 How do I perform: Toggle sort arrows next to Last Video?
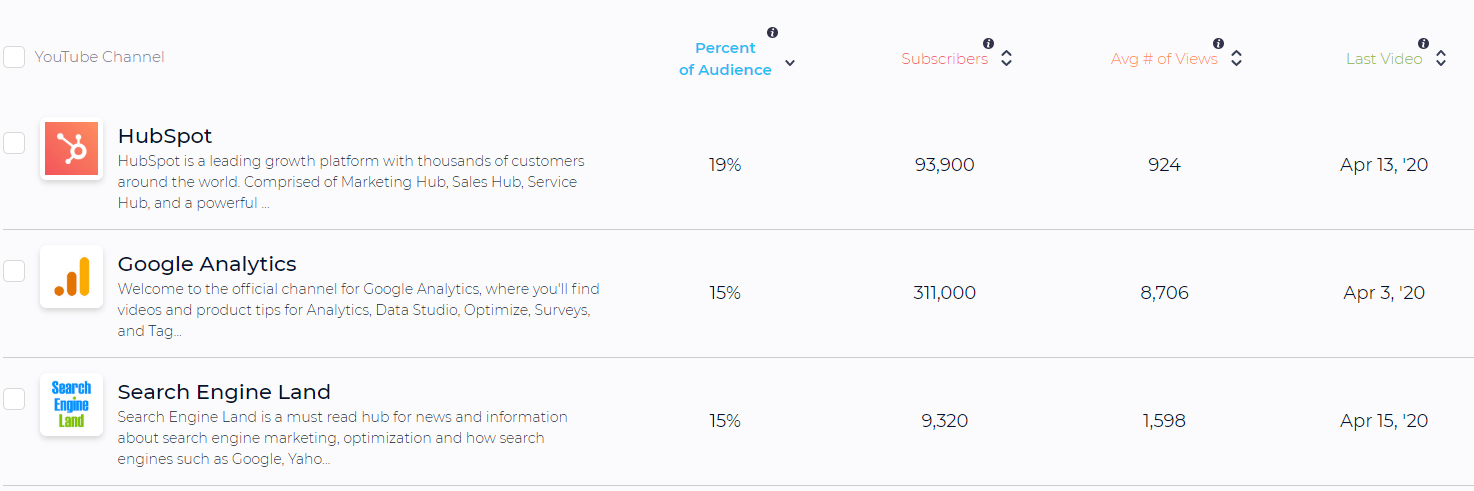pyautogui.click(x=1441, y=59)
